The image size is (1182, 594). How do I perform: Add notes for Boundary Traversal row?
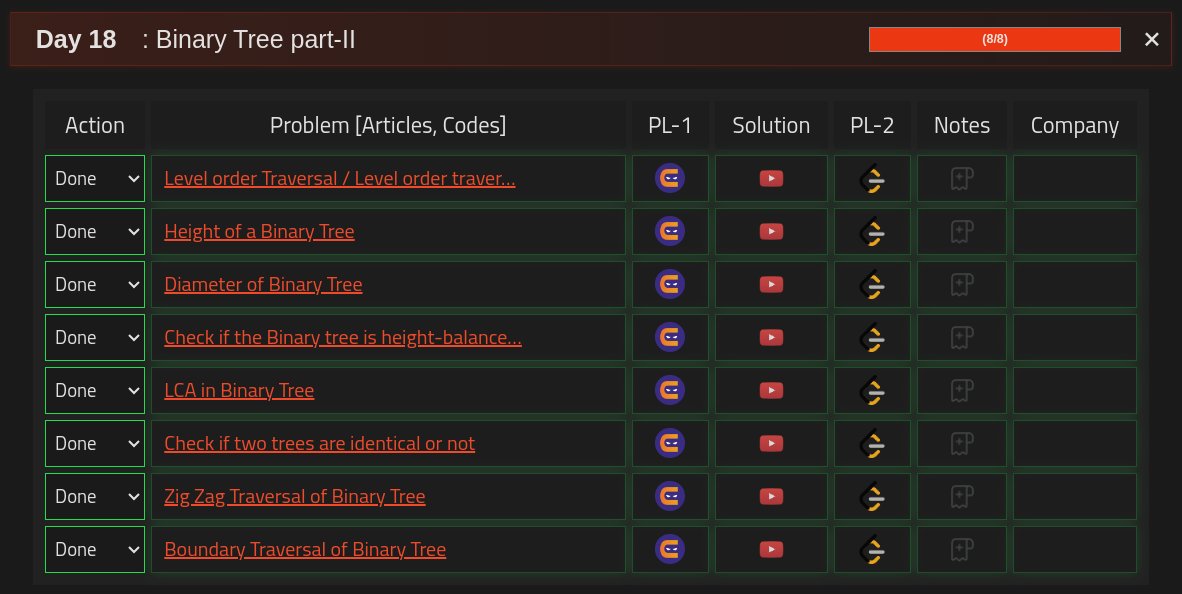coord(961,550)
